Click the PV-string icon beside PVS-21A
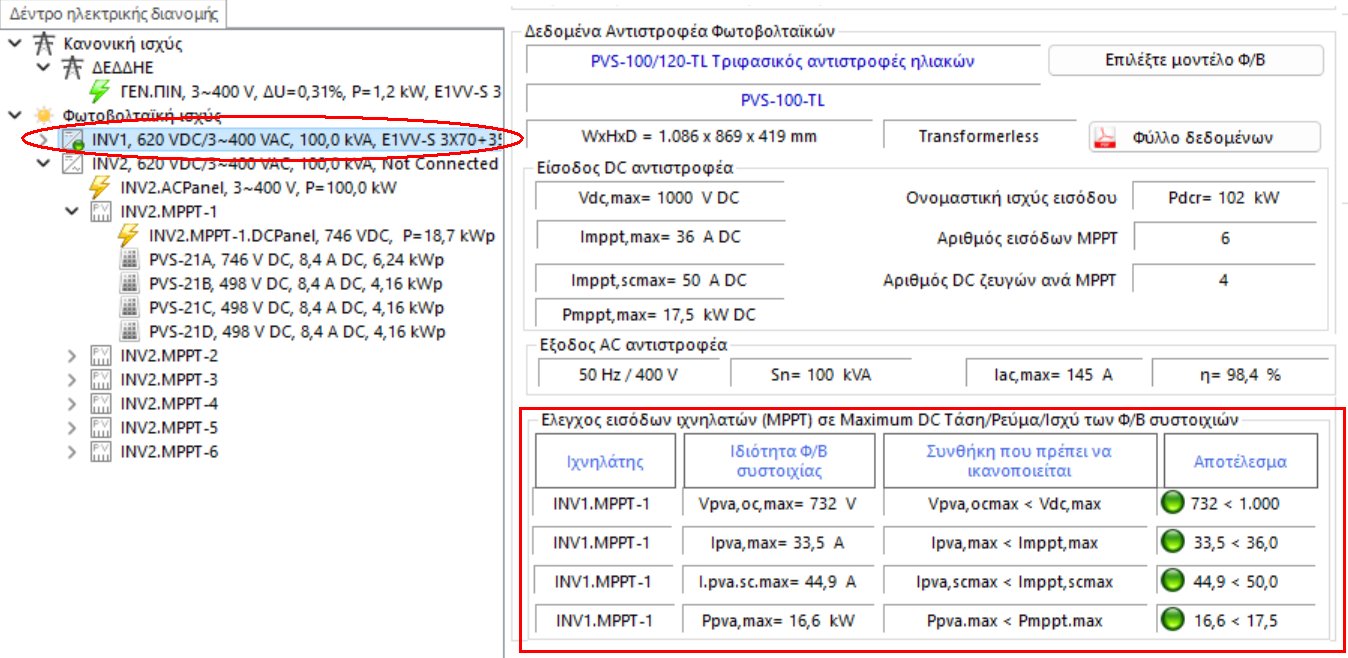Image resolution: width=1348 pixels, height=658 pixels. click(x=128, y=260)
